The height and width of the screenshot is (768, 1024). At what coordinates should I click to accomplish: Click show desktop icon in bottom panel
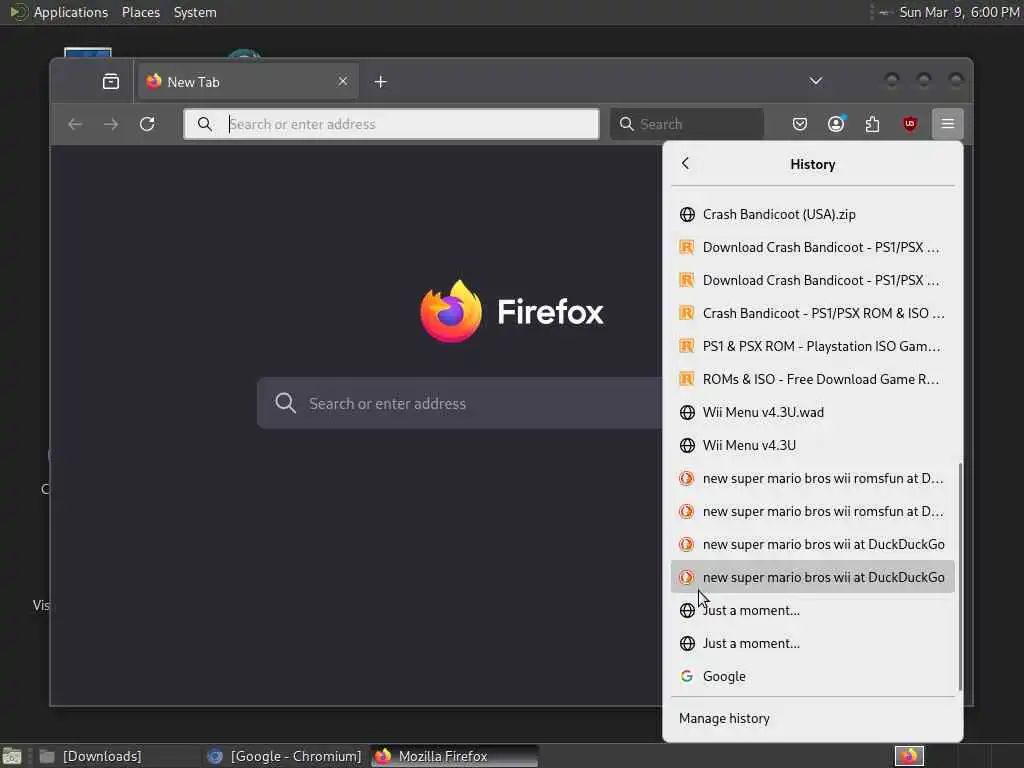12,757
